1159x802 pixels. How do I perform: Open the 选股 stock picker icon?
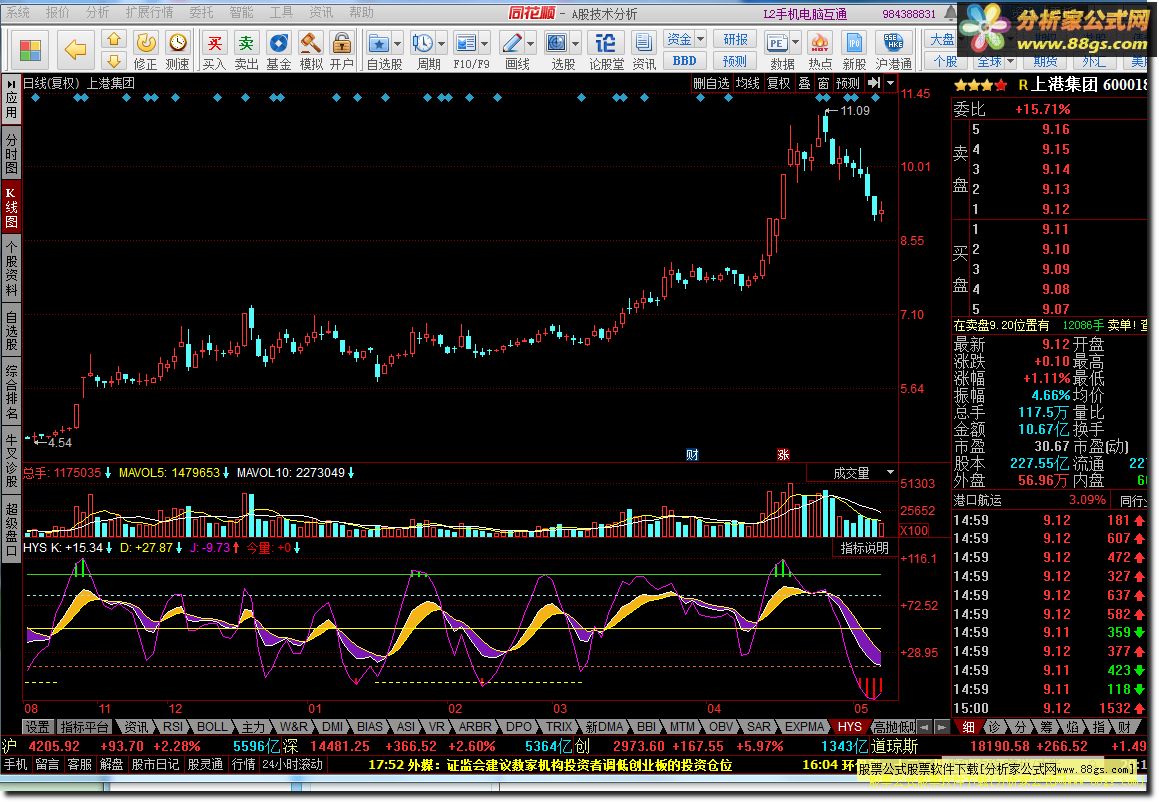(x=557, y=43)
